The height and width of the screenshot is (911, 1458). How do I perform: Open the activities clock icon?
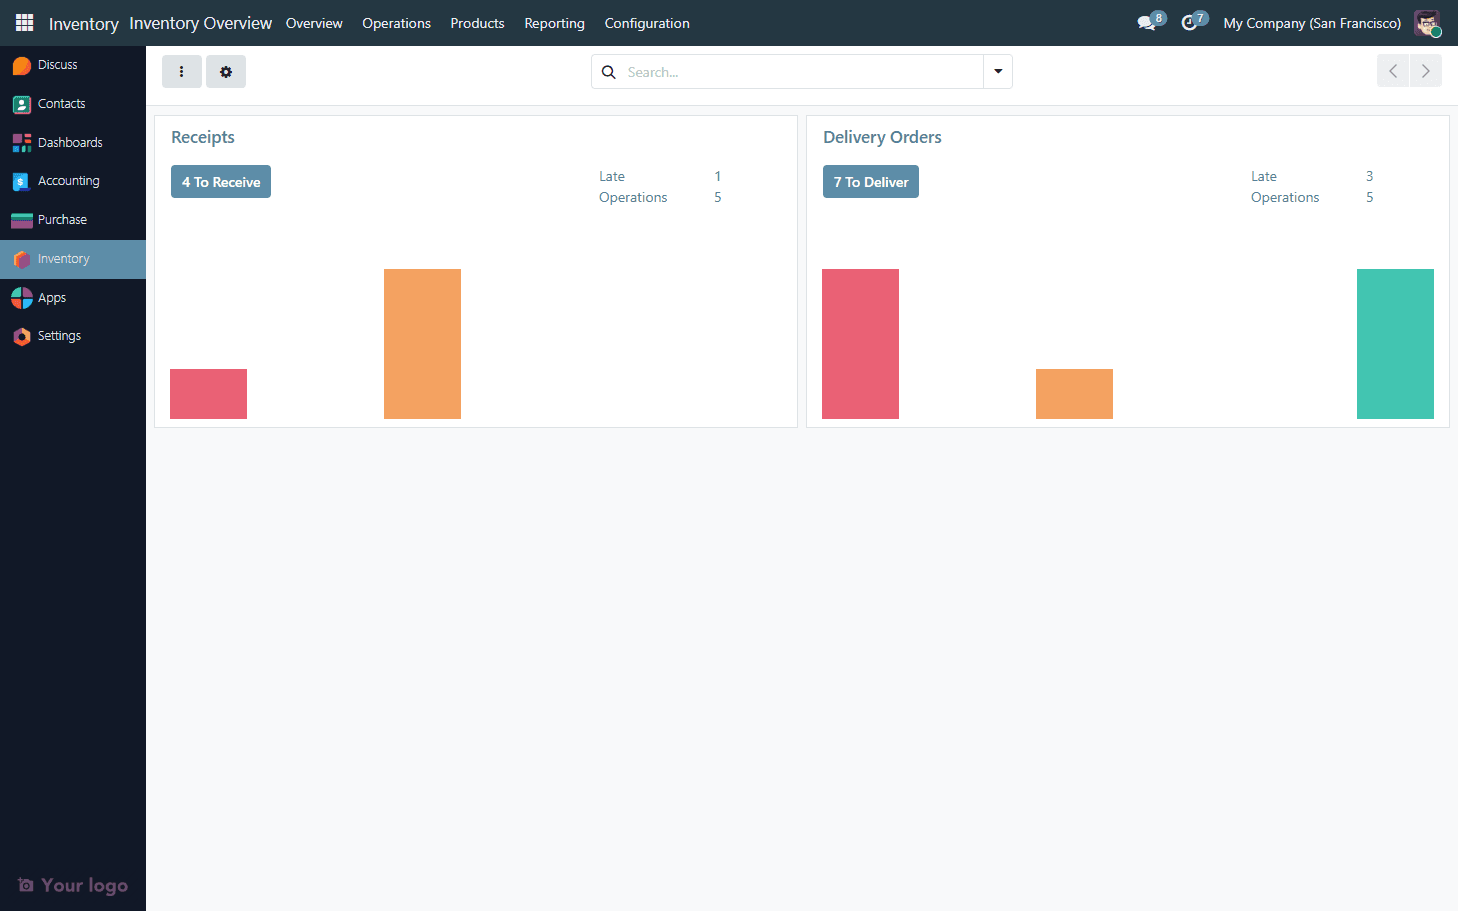(1189, 23)
